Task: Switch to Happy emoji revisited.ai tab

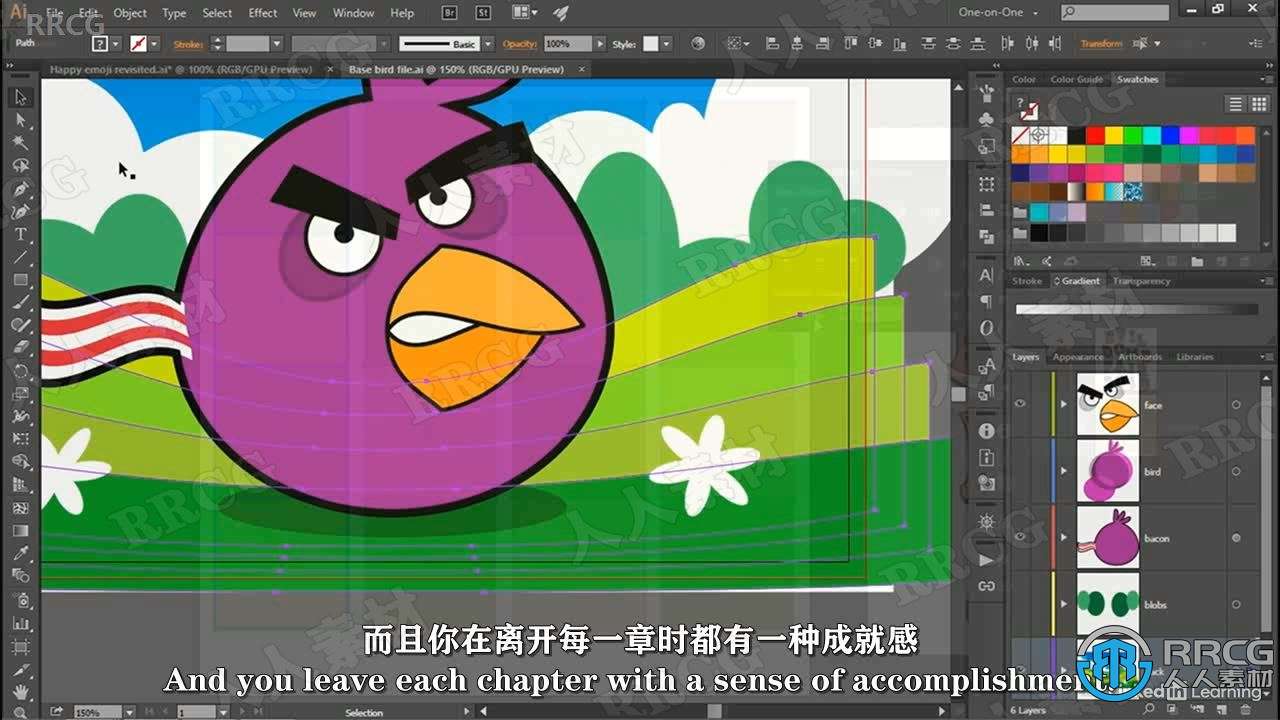Action: [180, 69]
